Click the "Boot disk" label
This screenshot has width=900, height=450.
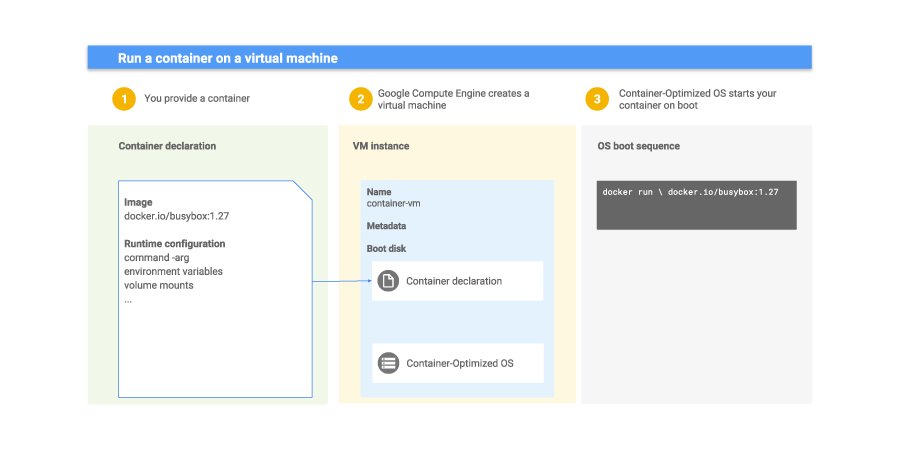click(x=386, y=249)
